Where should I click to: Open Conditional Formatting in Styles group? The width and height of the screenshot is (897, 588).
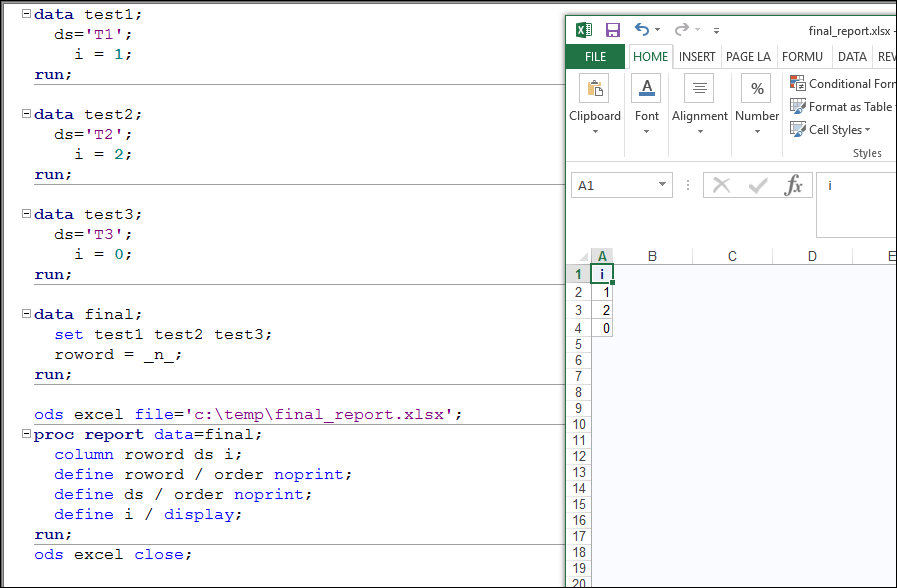(x=798, y=84)
